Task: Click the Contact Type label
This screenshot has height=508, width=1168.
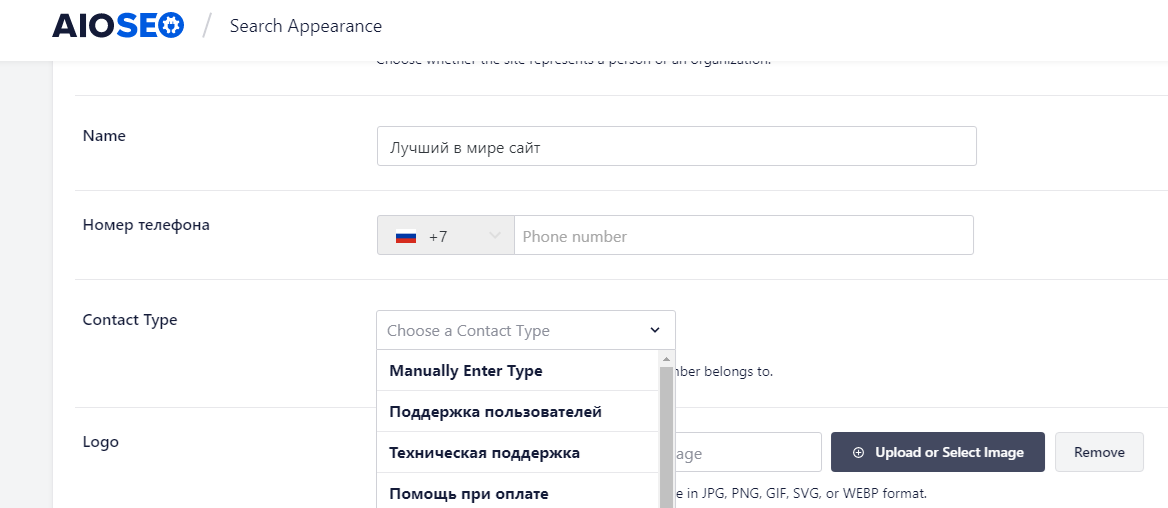Action: click(x=130, y=320)
